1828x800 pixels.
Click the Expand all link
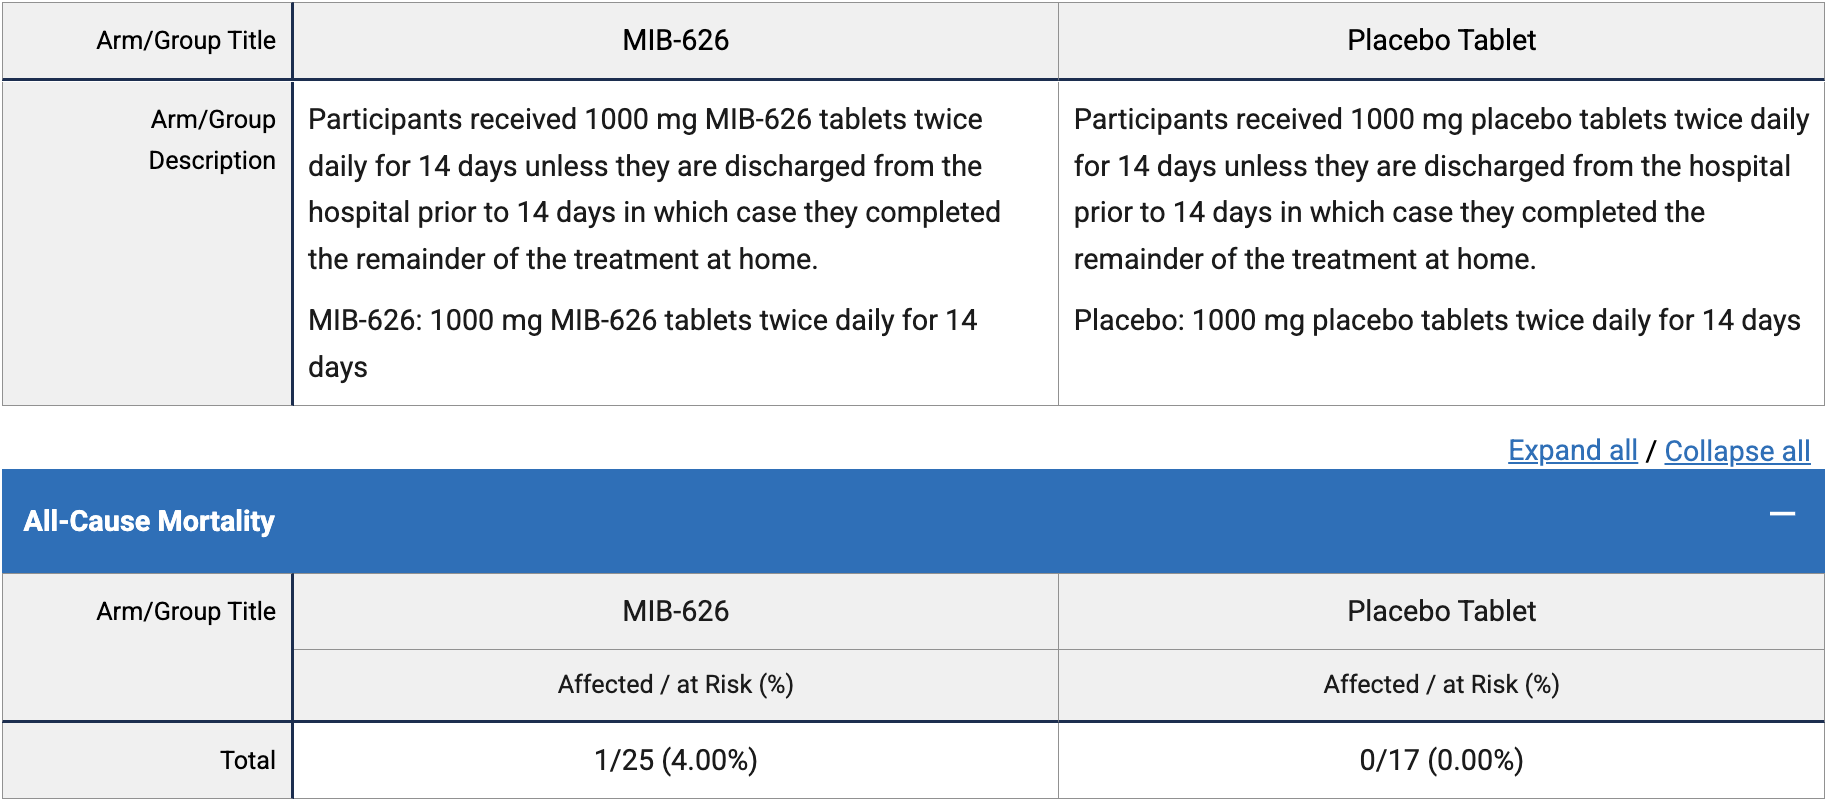1572,451
